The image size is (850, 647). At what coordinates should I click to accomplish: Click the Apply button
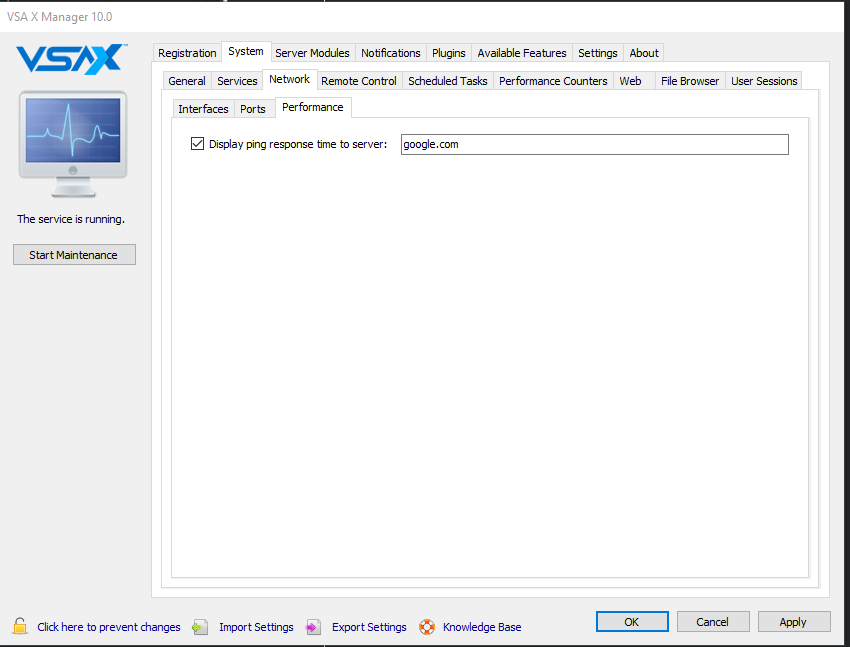click(x=793, y=622)
